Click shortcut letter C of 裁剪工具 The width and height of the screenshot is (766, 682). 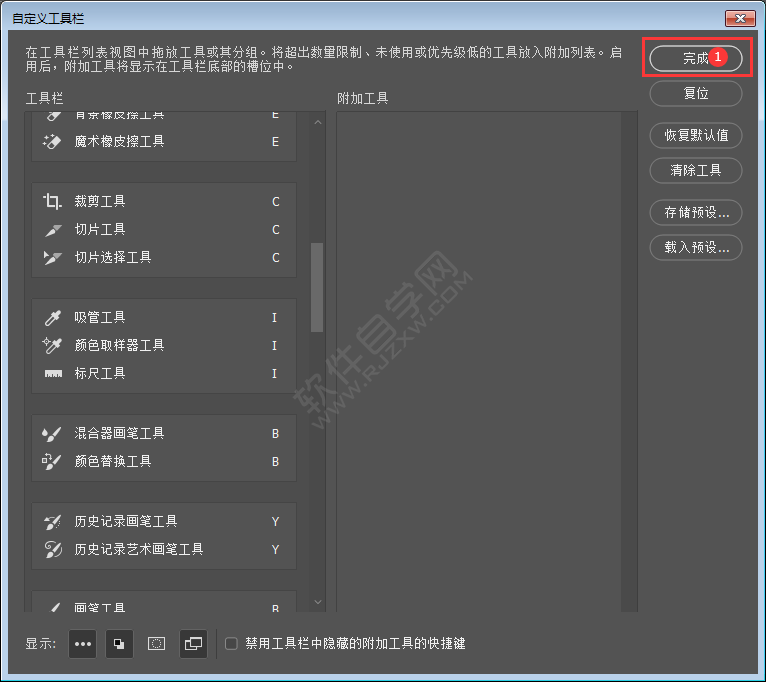pos(276,202)
